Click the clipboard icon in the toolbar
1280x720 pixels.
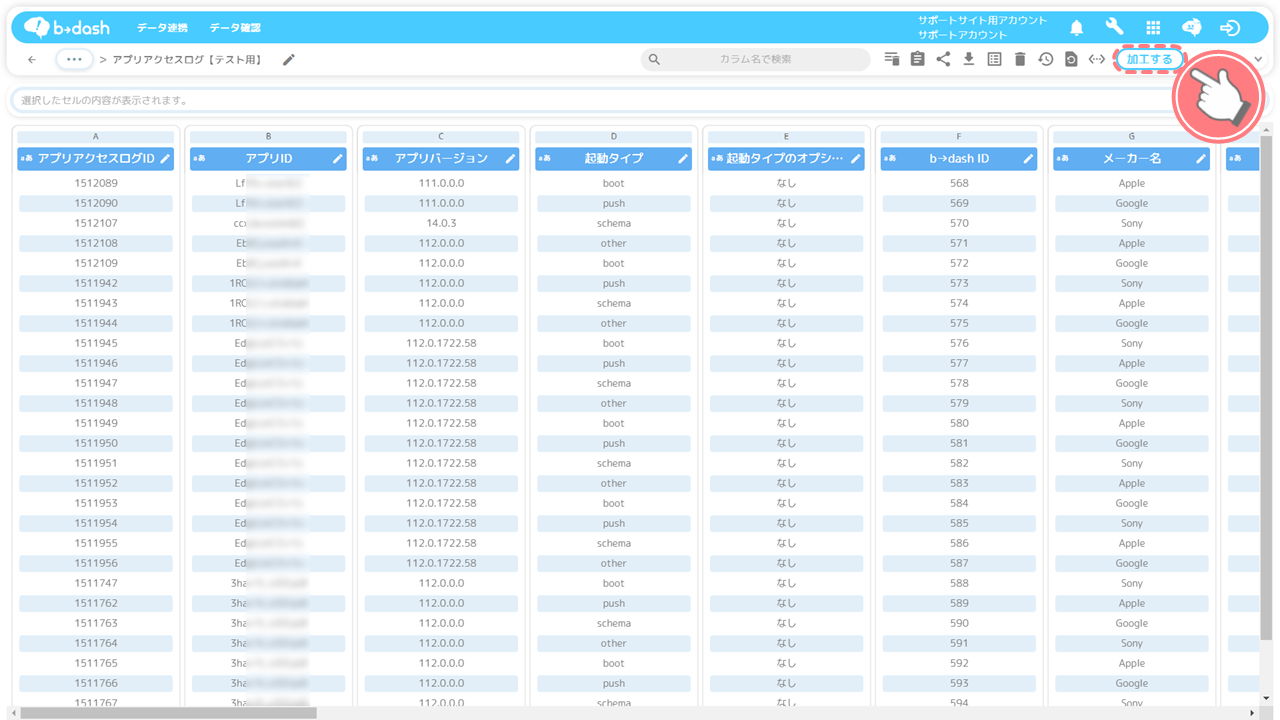(x=918, y=60)
